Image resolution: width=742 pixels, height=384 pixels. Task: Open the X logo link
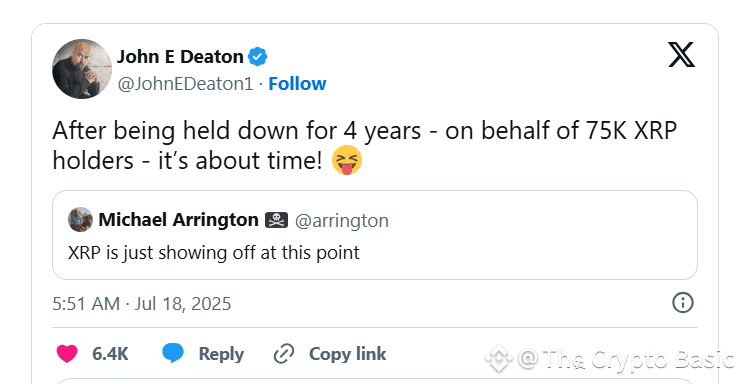pos(681,55)
